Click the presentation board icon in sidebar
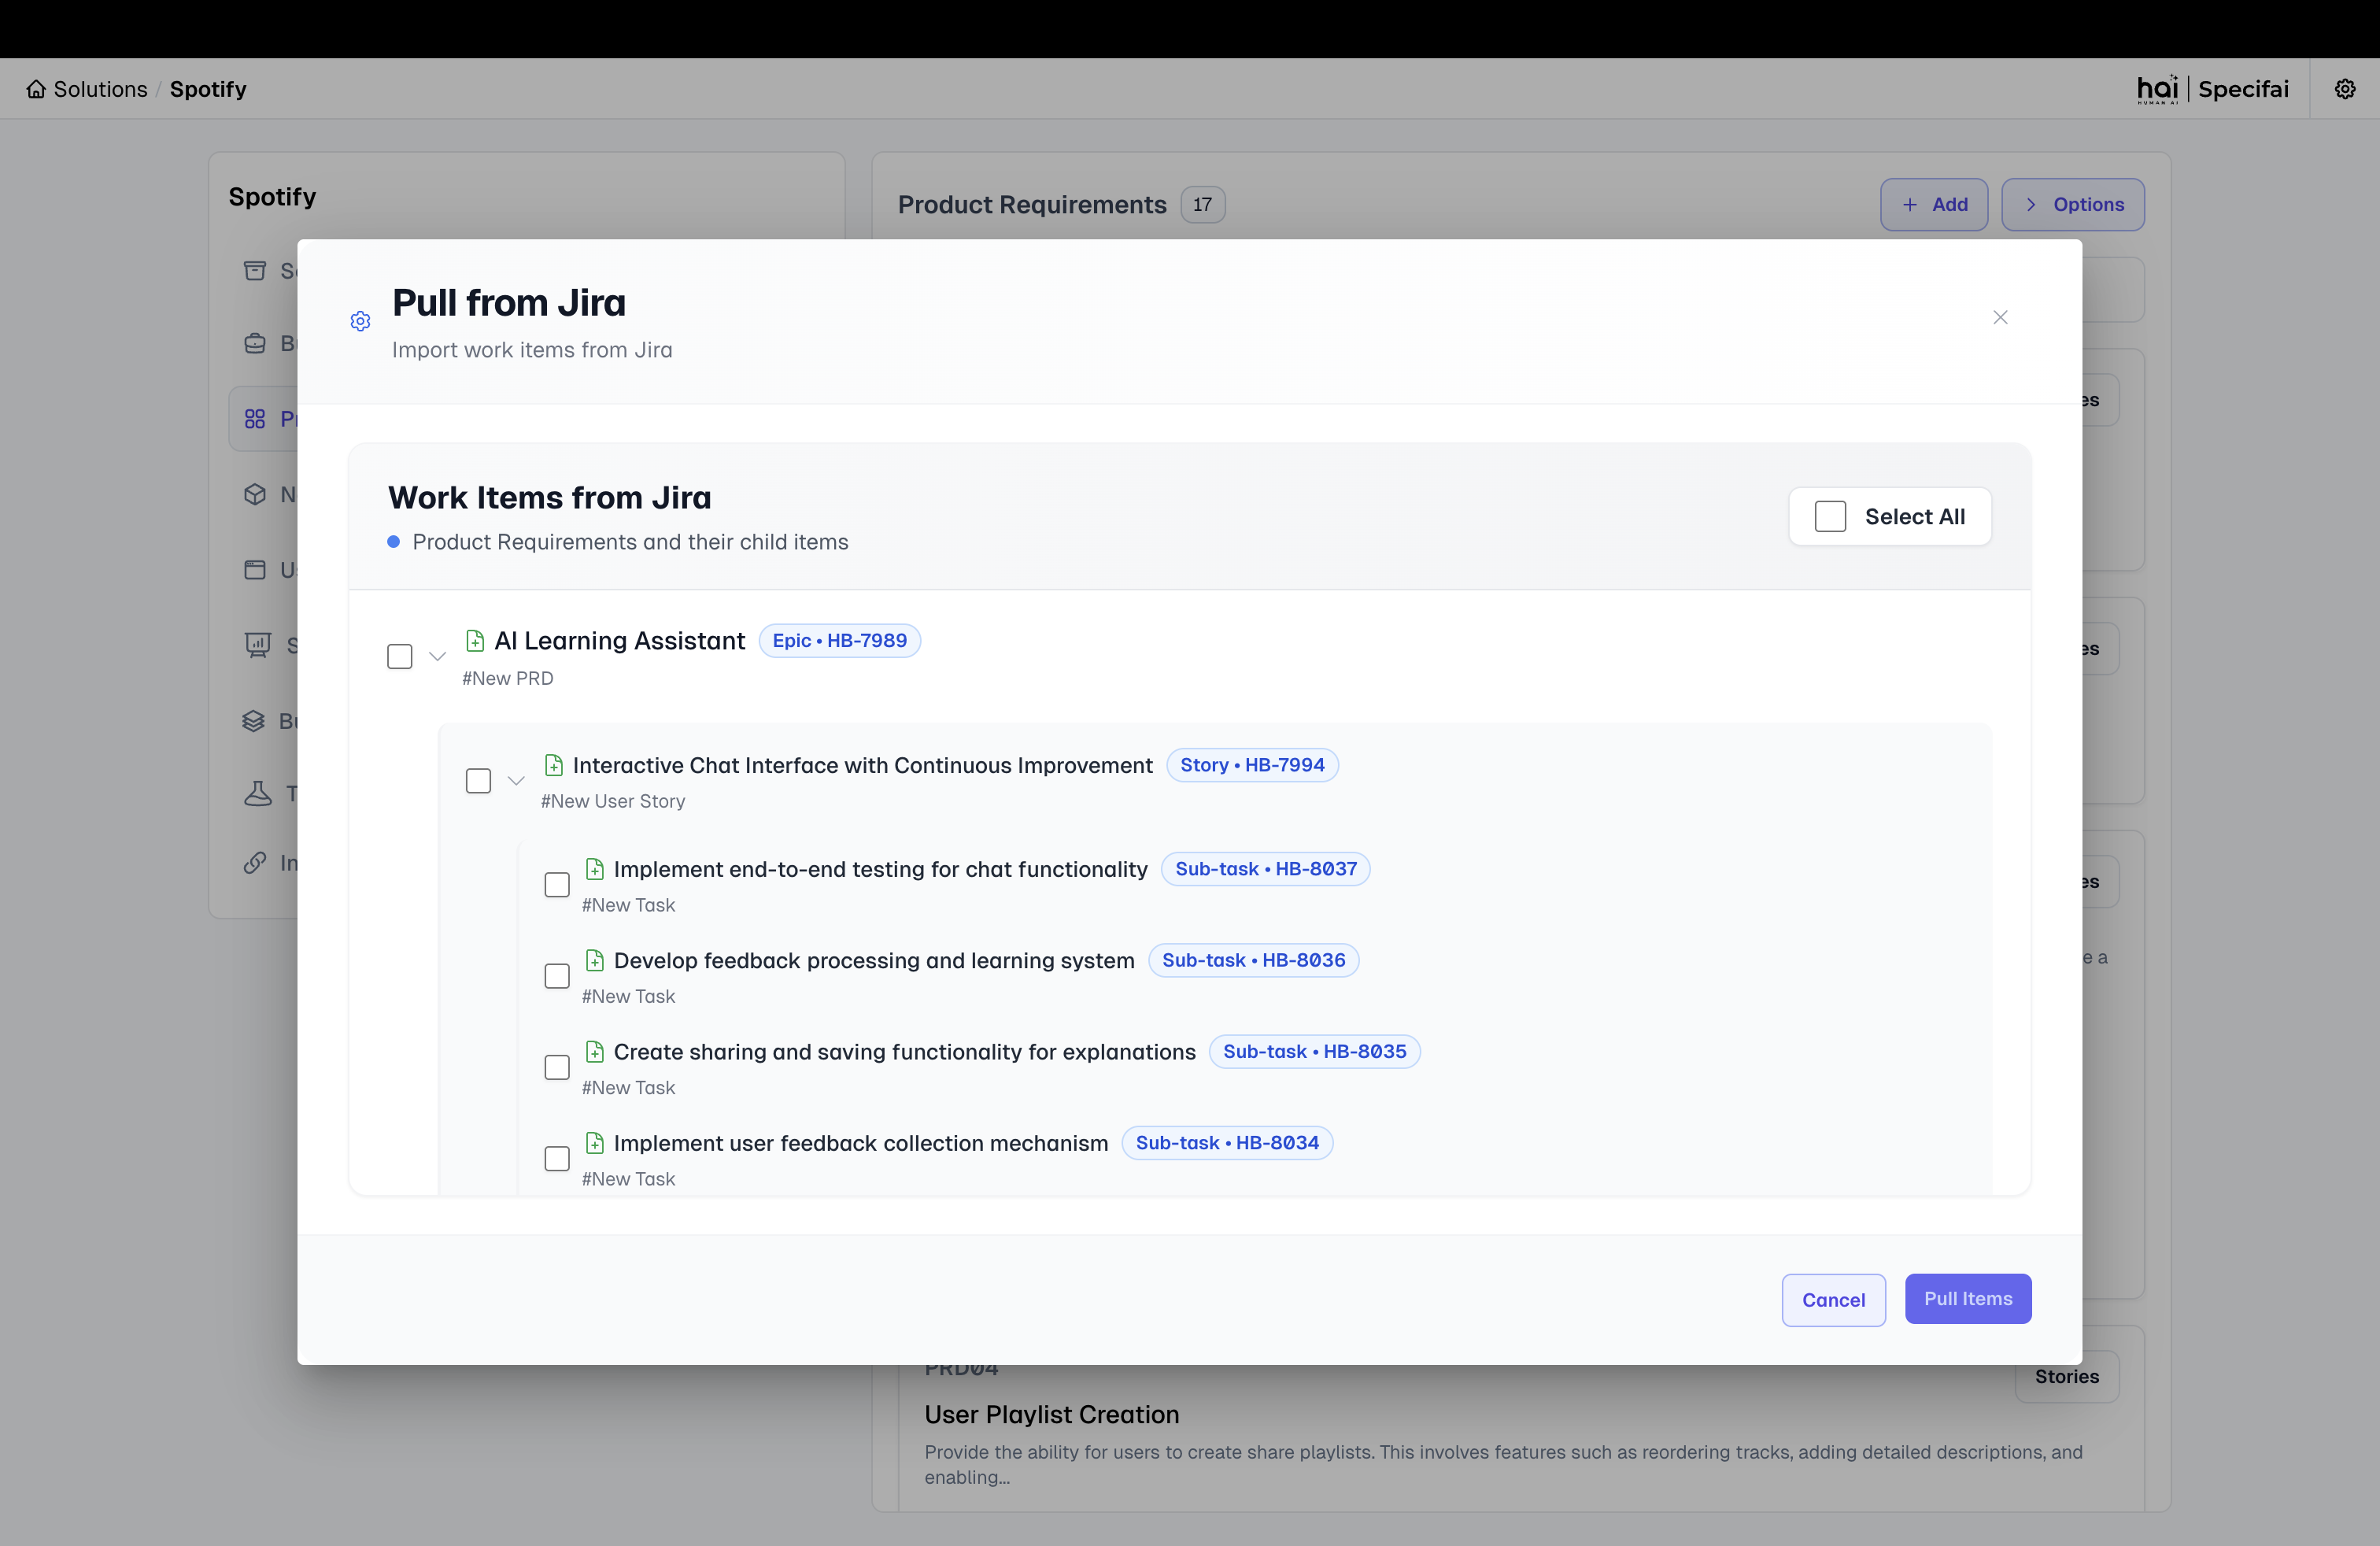 tap(258, 645)
